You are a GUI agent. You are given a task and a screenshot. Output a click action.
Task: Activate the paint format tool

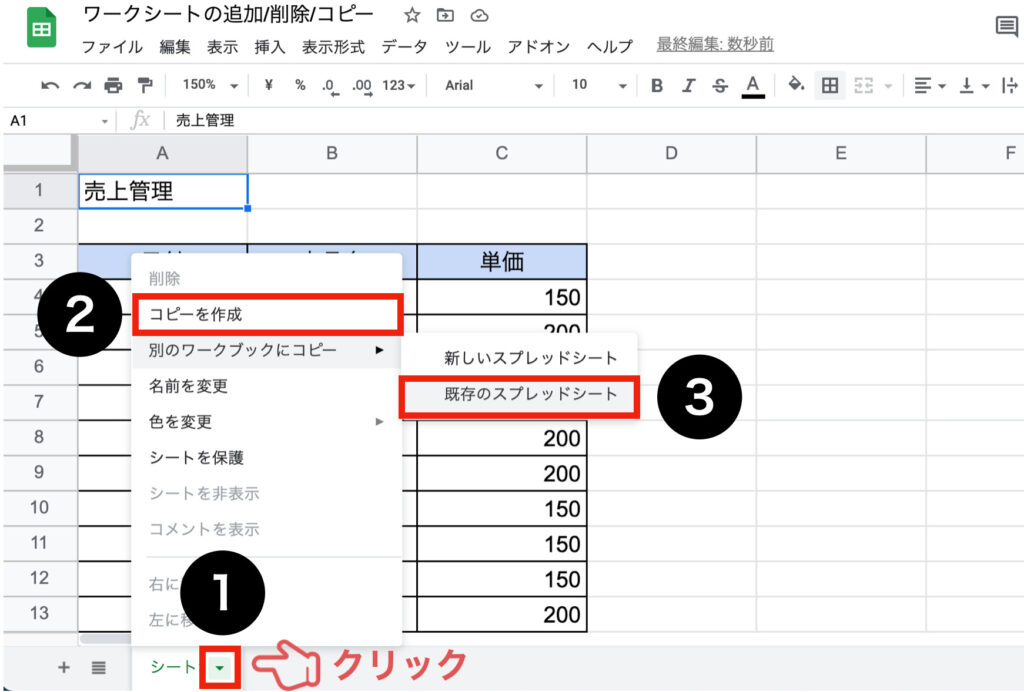coord(145,86)
